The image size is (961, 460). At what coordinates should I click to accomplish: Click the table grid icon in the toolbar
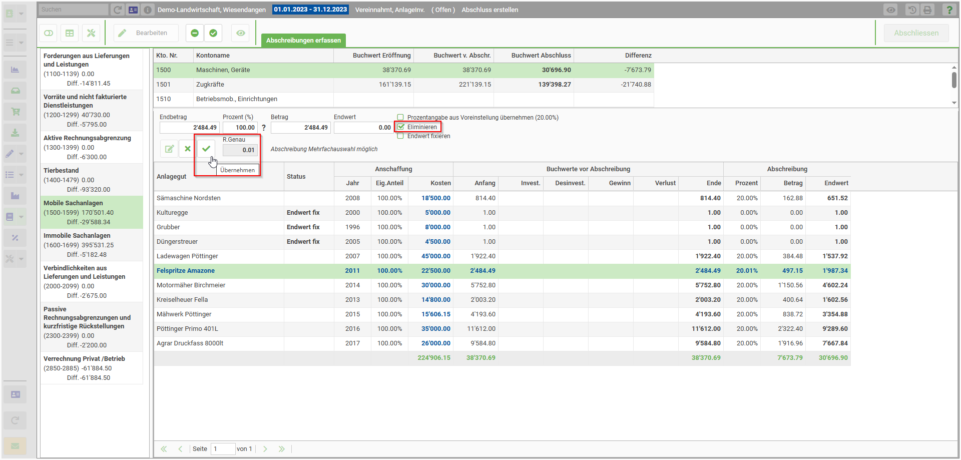point(70,33)
